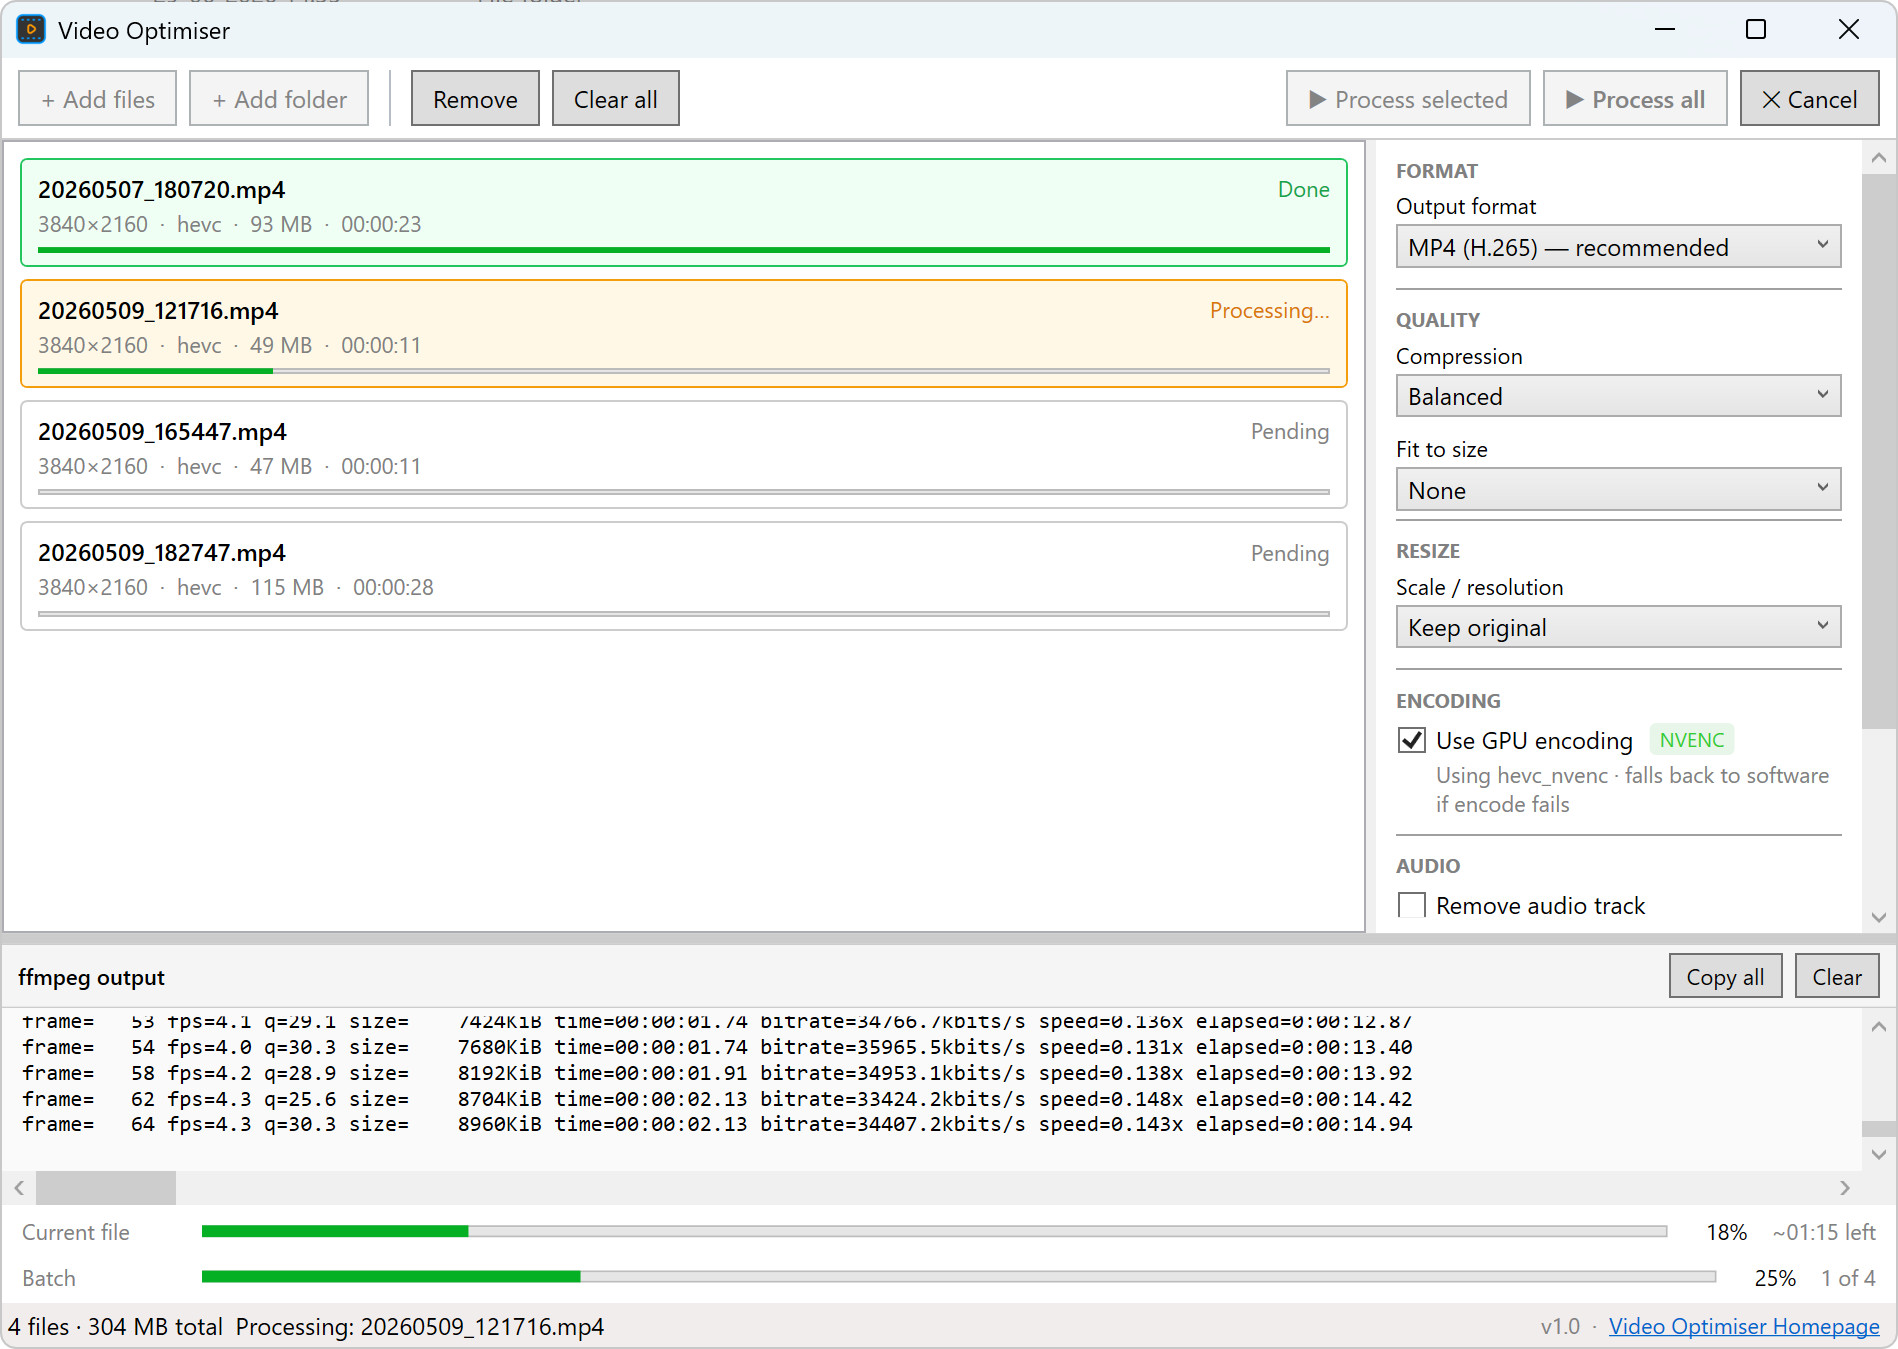
Task: Click the Batch progress bar
Action: 958,1276
